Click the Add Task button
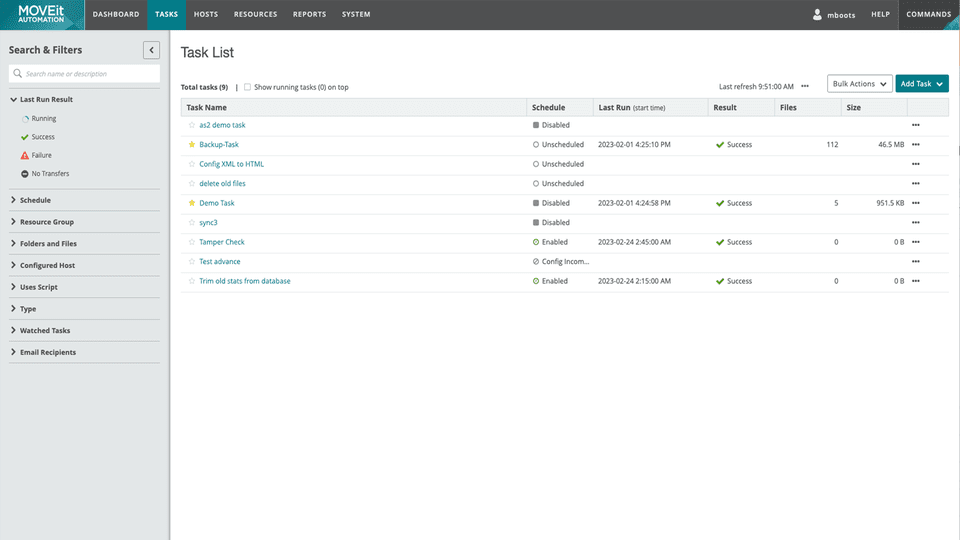 [x=921, y=84]
